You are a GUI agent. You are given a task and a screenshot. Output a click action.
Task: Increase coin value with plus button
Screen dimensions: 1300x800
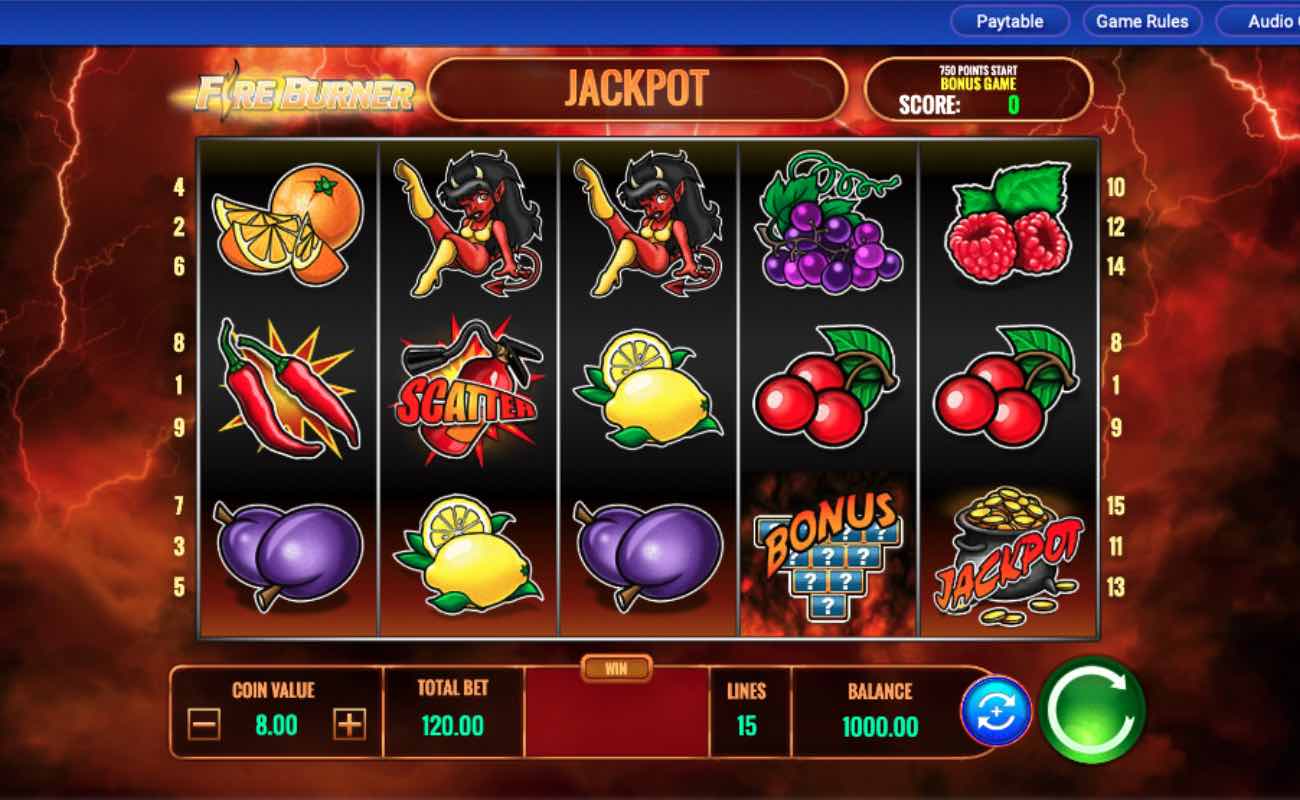click(x=349, y=724)
